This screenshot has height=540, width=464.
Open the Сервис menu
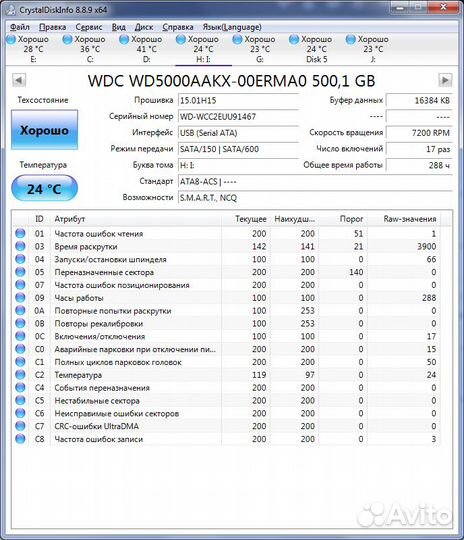pos(89,27)
